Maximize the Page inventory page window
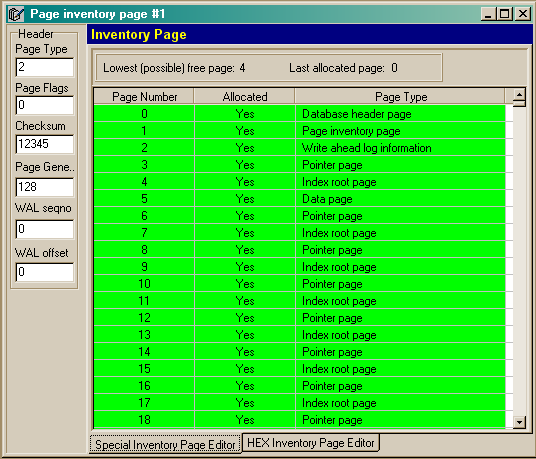The width and height of the screenshot is (536, 459). coord(505,14)
